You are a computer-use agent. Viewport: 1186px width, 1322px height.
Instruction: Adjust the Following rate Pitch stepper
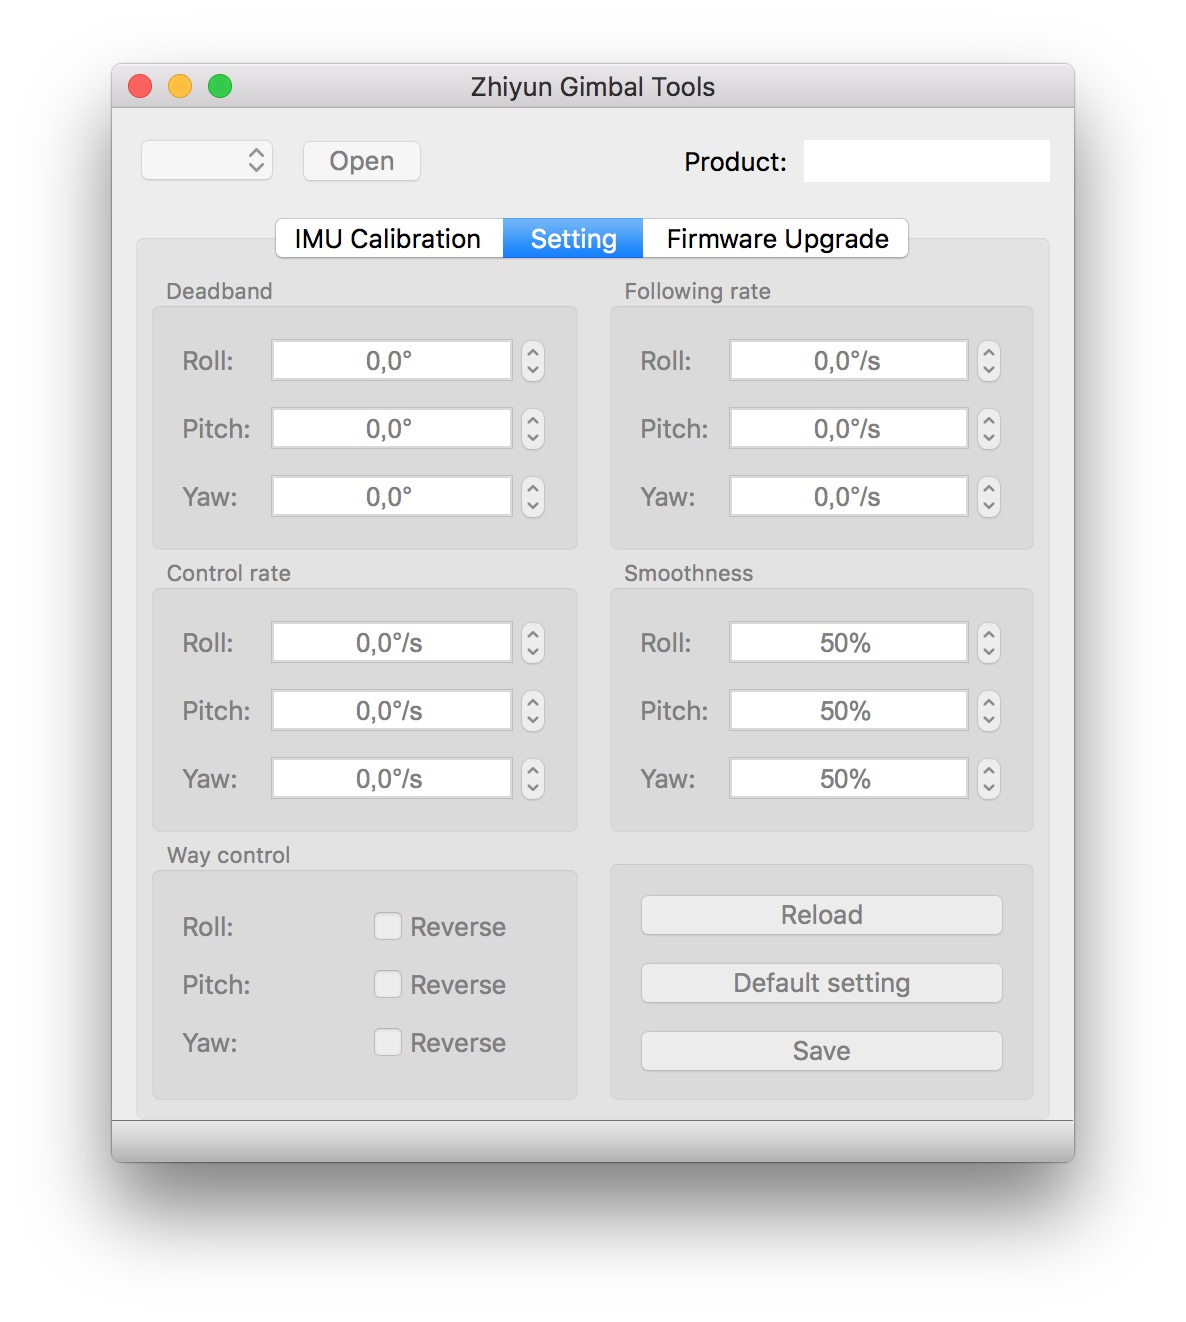coord(989,429)
